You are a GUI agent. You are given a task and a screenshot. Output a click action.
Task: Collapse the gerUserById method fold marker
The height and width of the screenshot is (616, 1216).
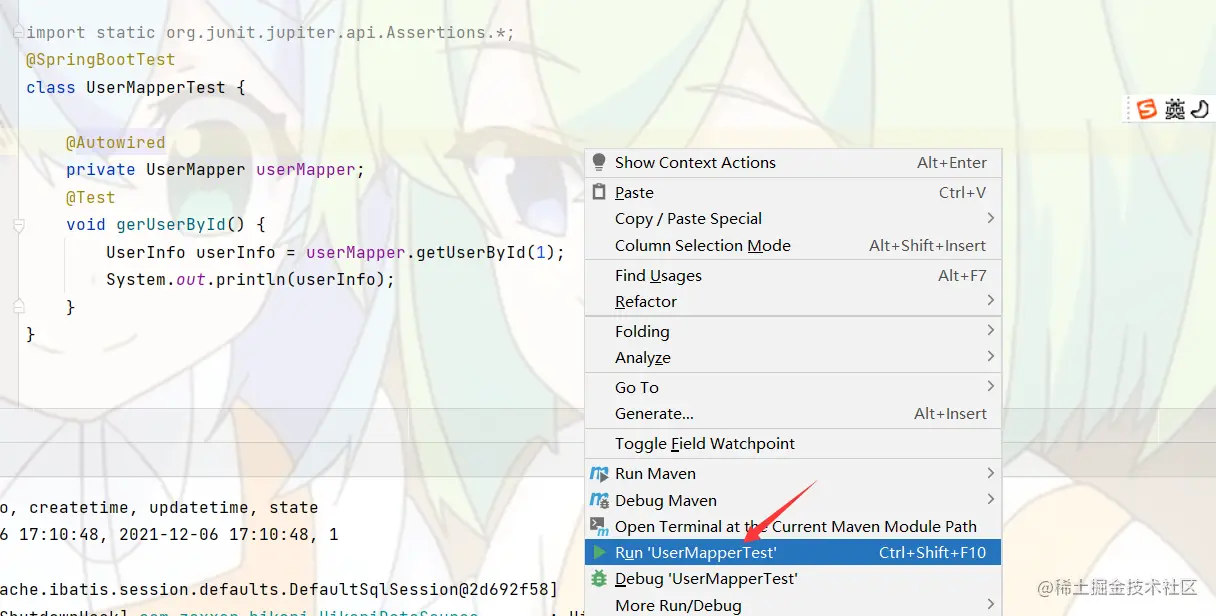coord(18,226)
